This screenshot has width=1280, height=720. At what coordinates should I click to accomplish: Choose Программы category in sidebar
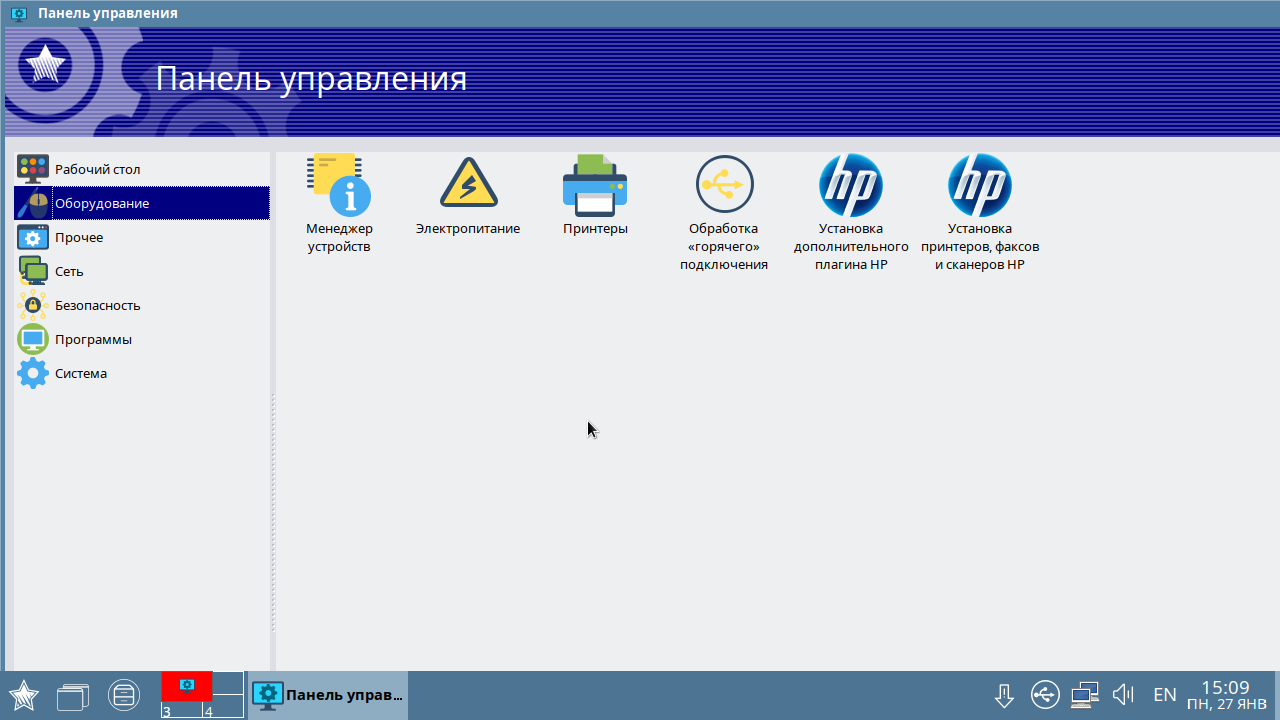93,339
